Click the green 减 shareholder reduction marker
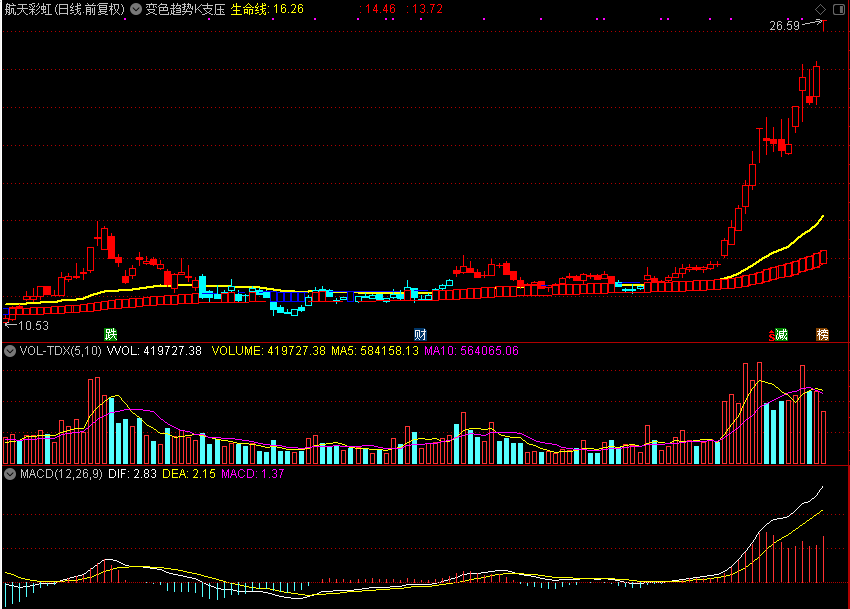This screenshot has height=609, width=850. pyautogui.click(x=781, y=335)
